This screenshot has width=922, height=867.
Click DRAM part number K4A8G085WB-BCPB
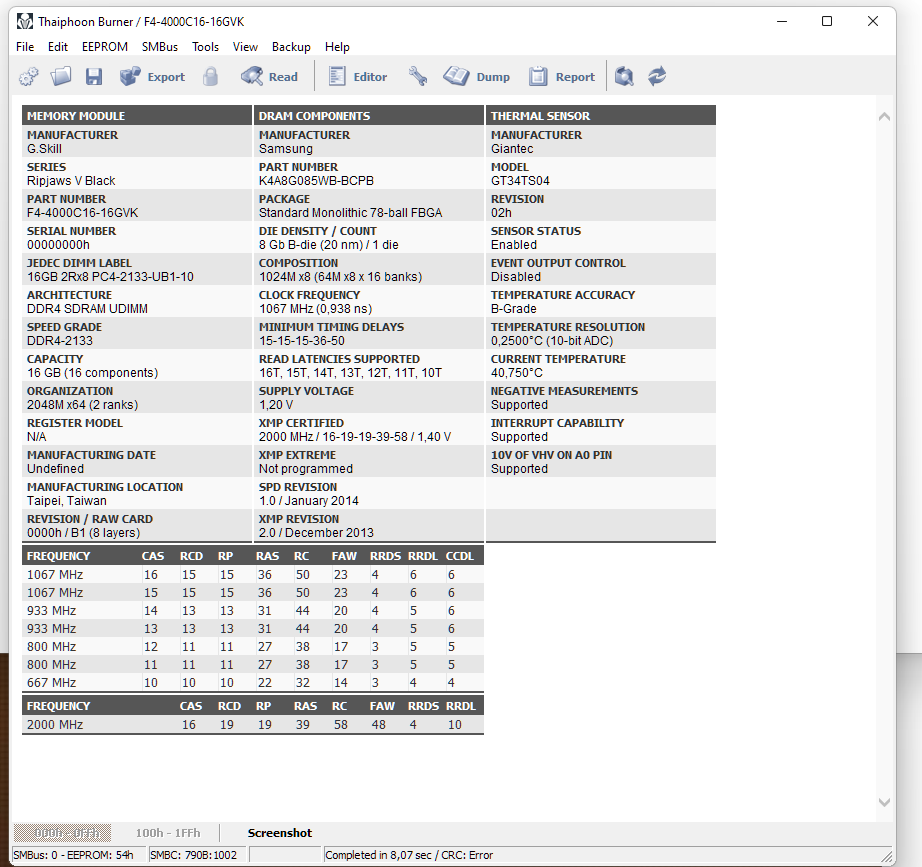[316, 181]
